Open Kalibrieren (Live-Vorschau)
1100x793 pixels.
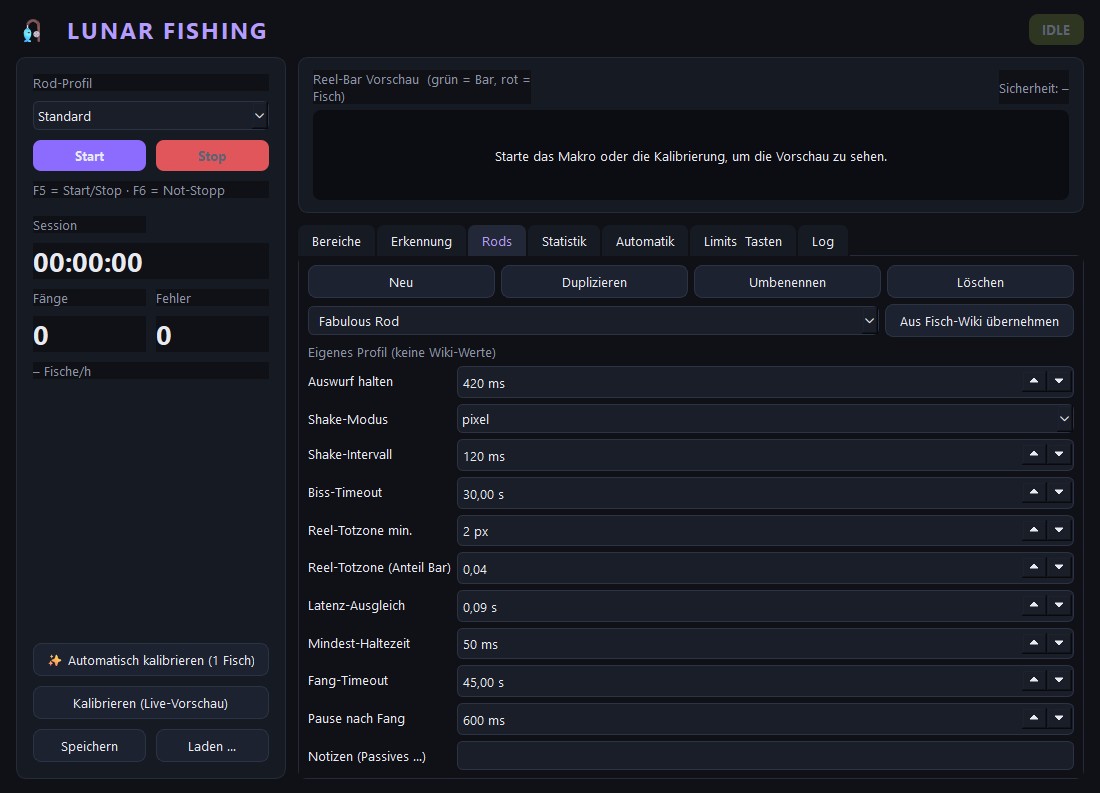point(151,702)
